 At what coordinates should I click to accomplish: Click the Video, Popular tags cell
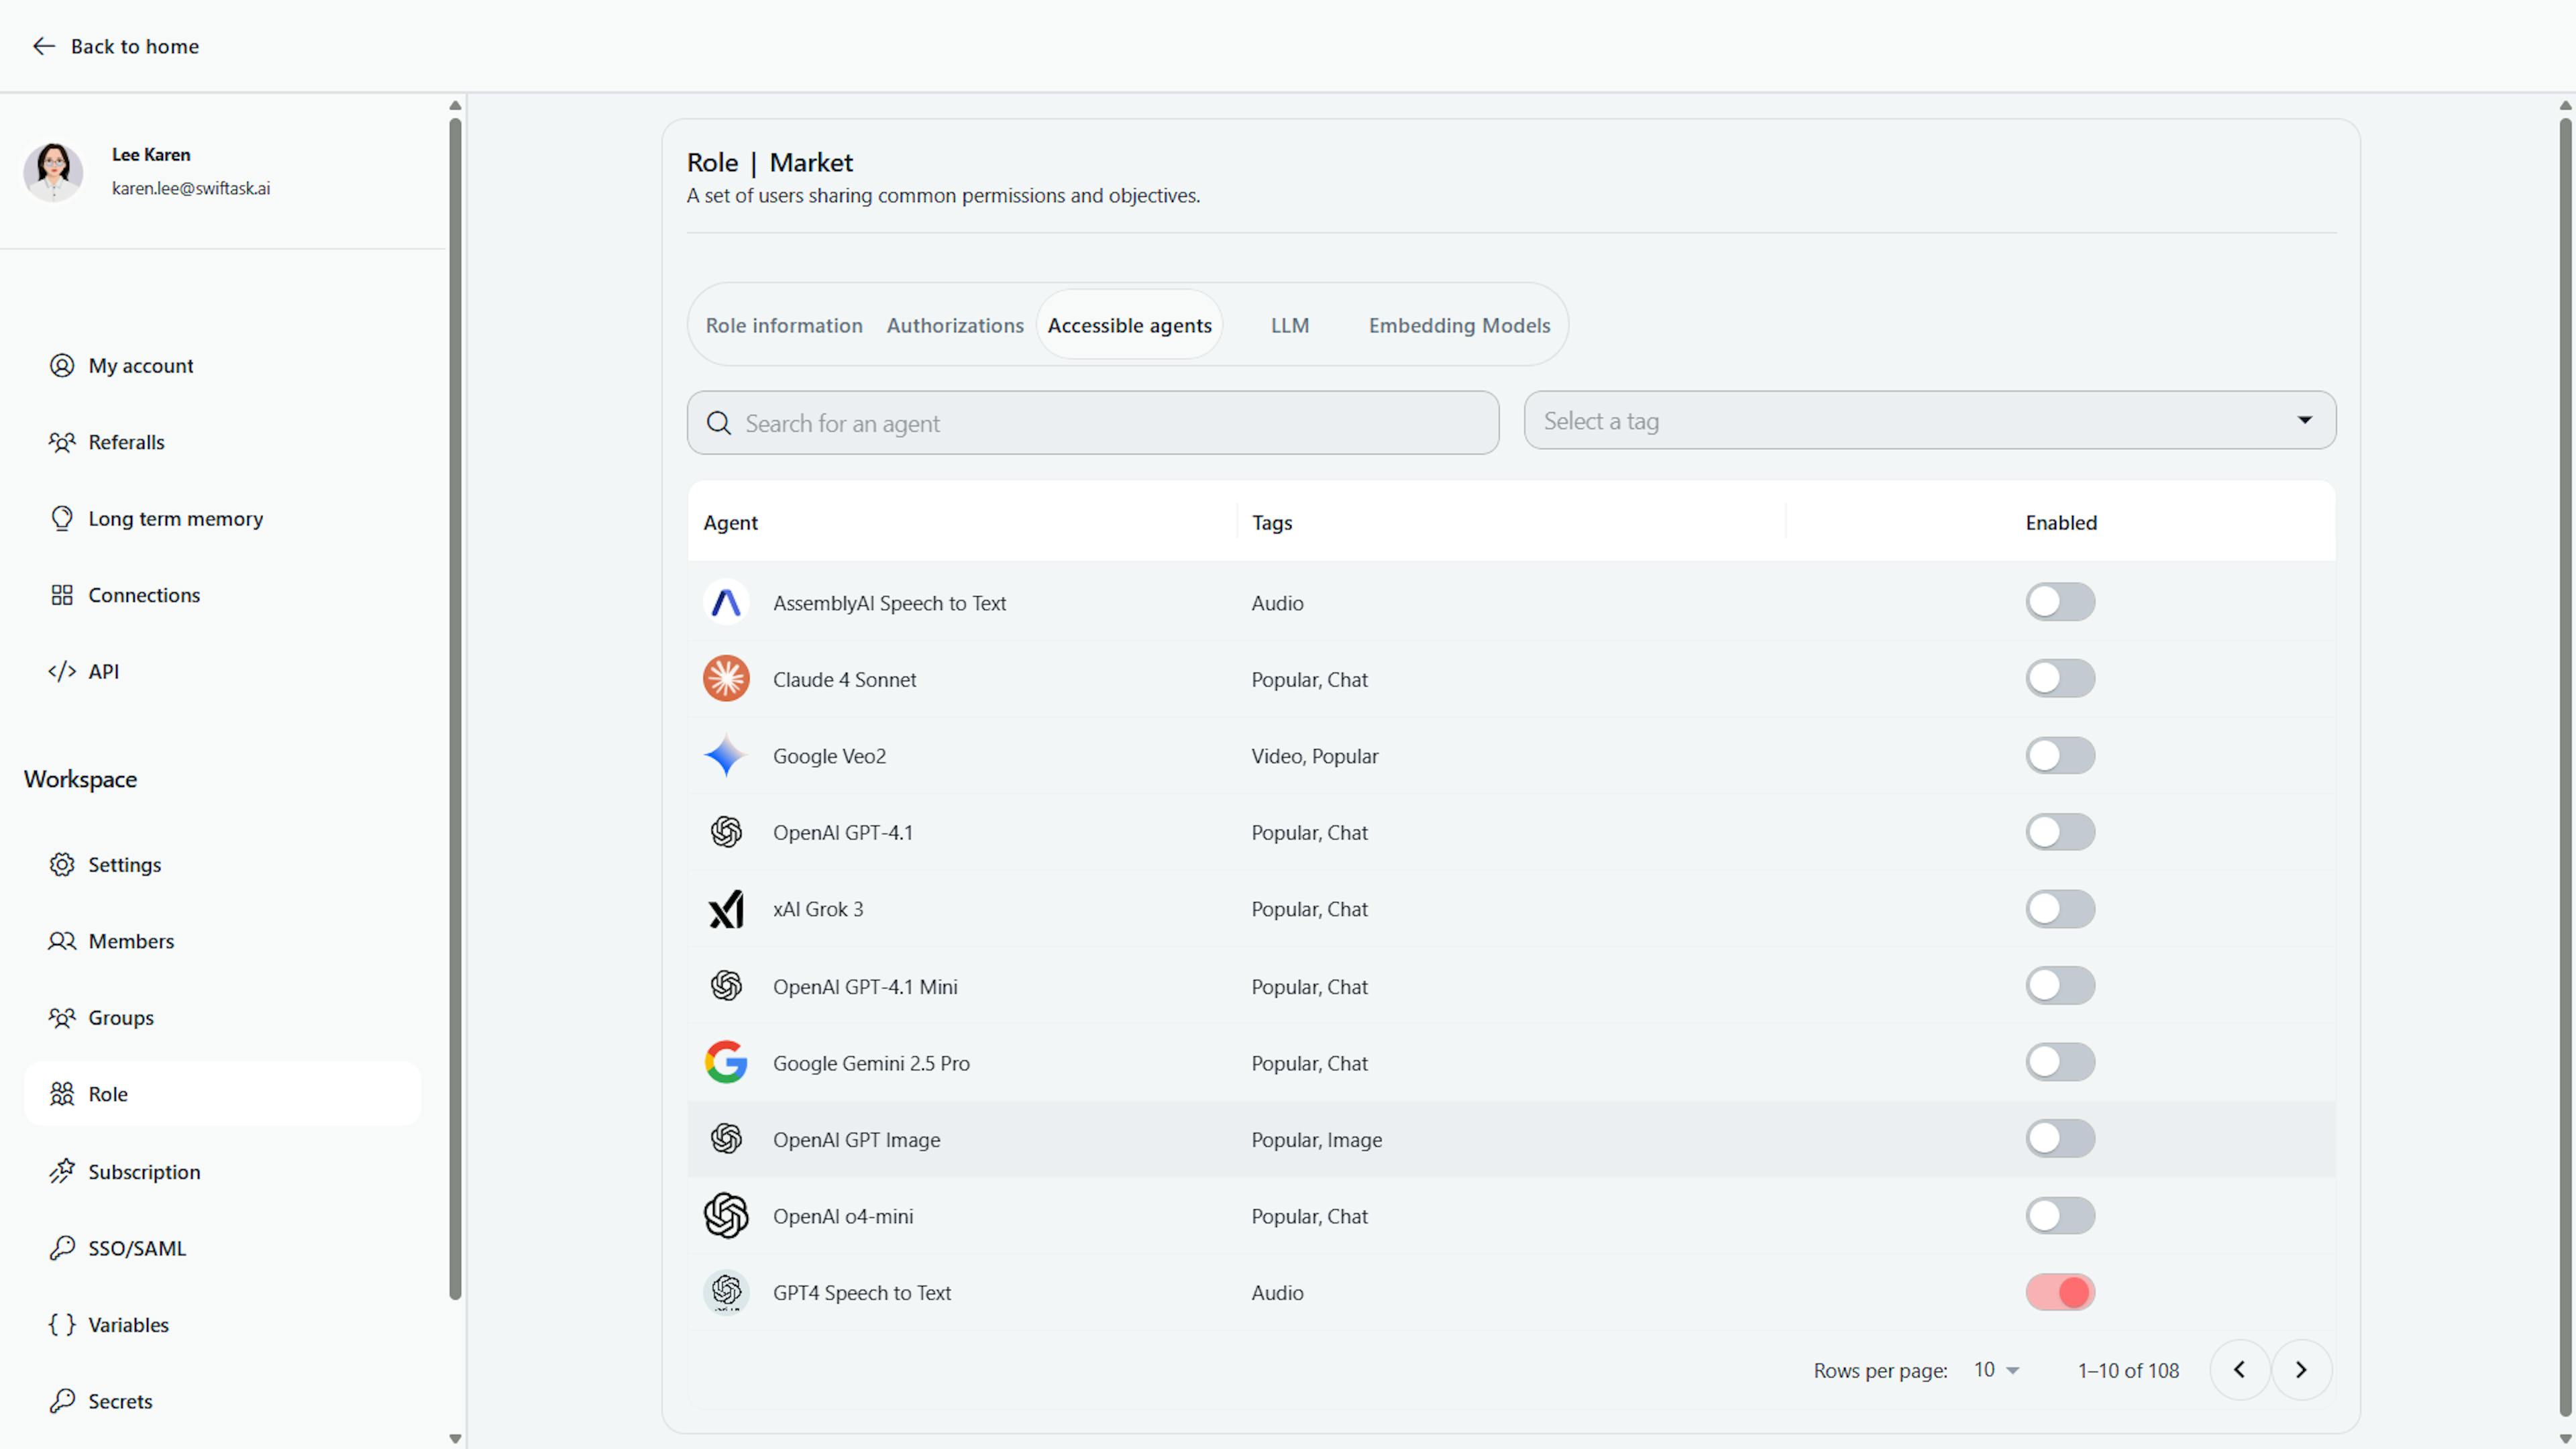click(1314, 756)
